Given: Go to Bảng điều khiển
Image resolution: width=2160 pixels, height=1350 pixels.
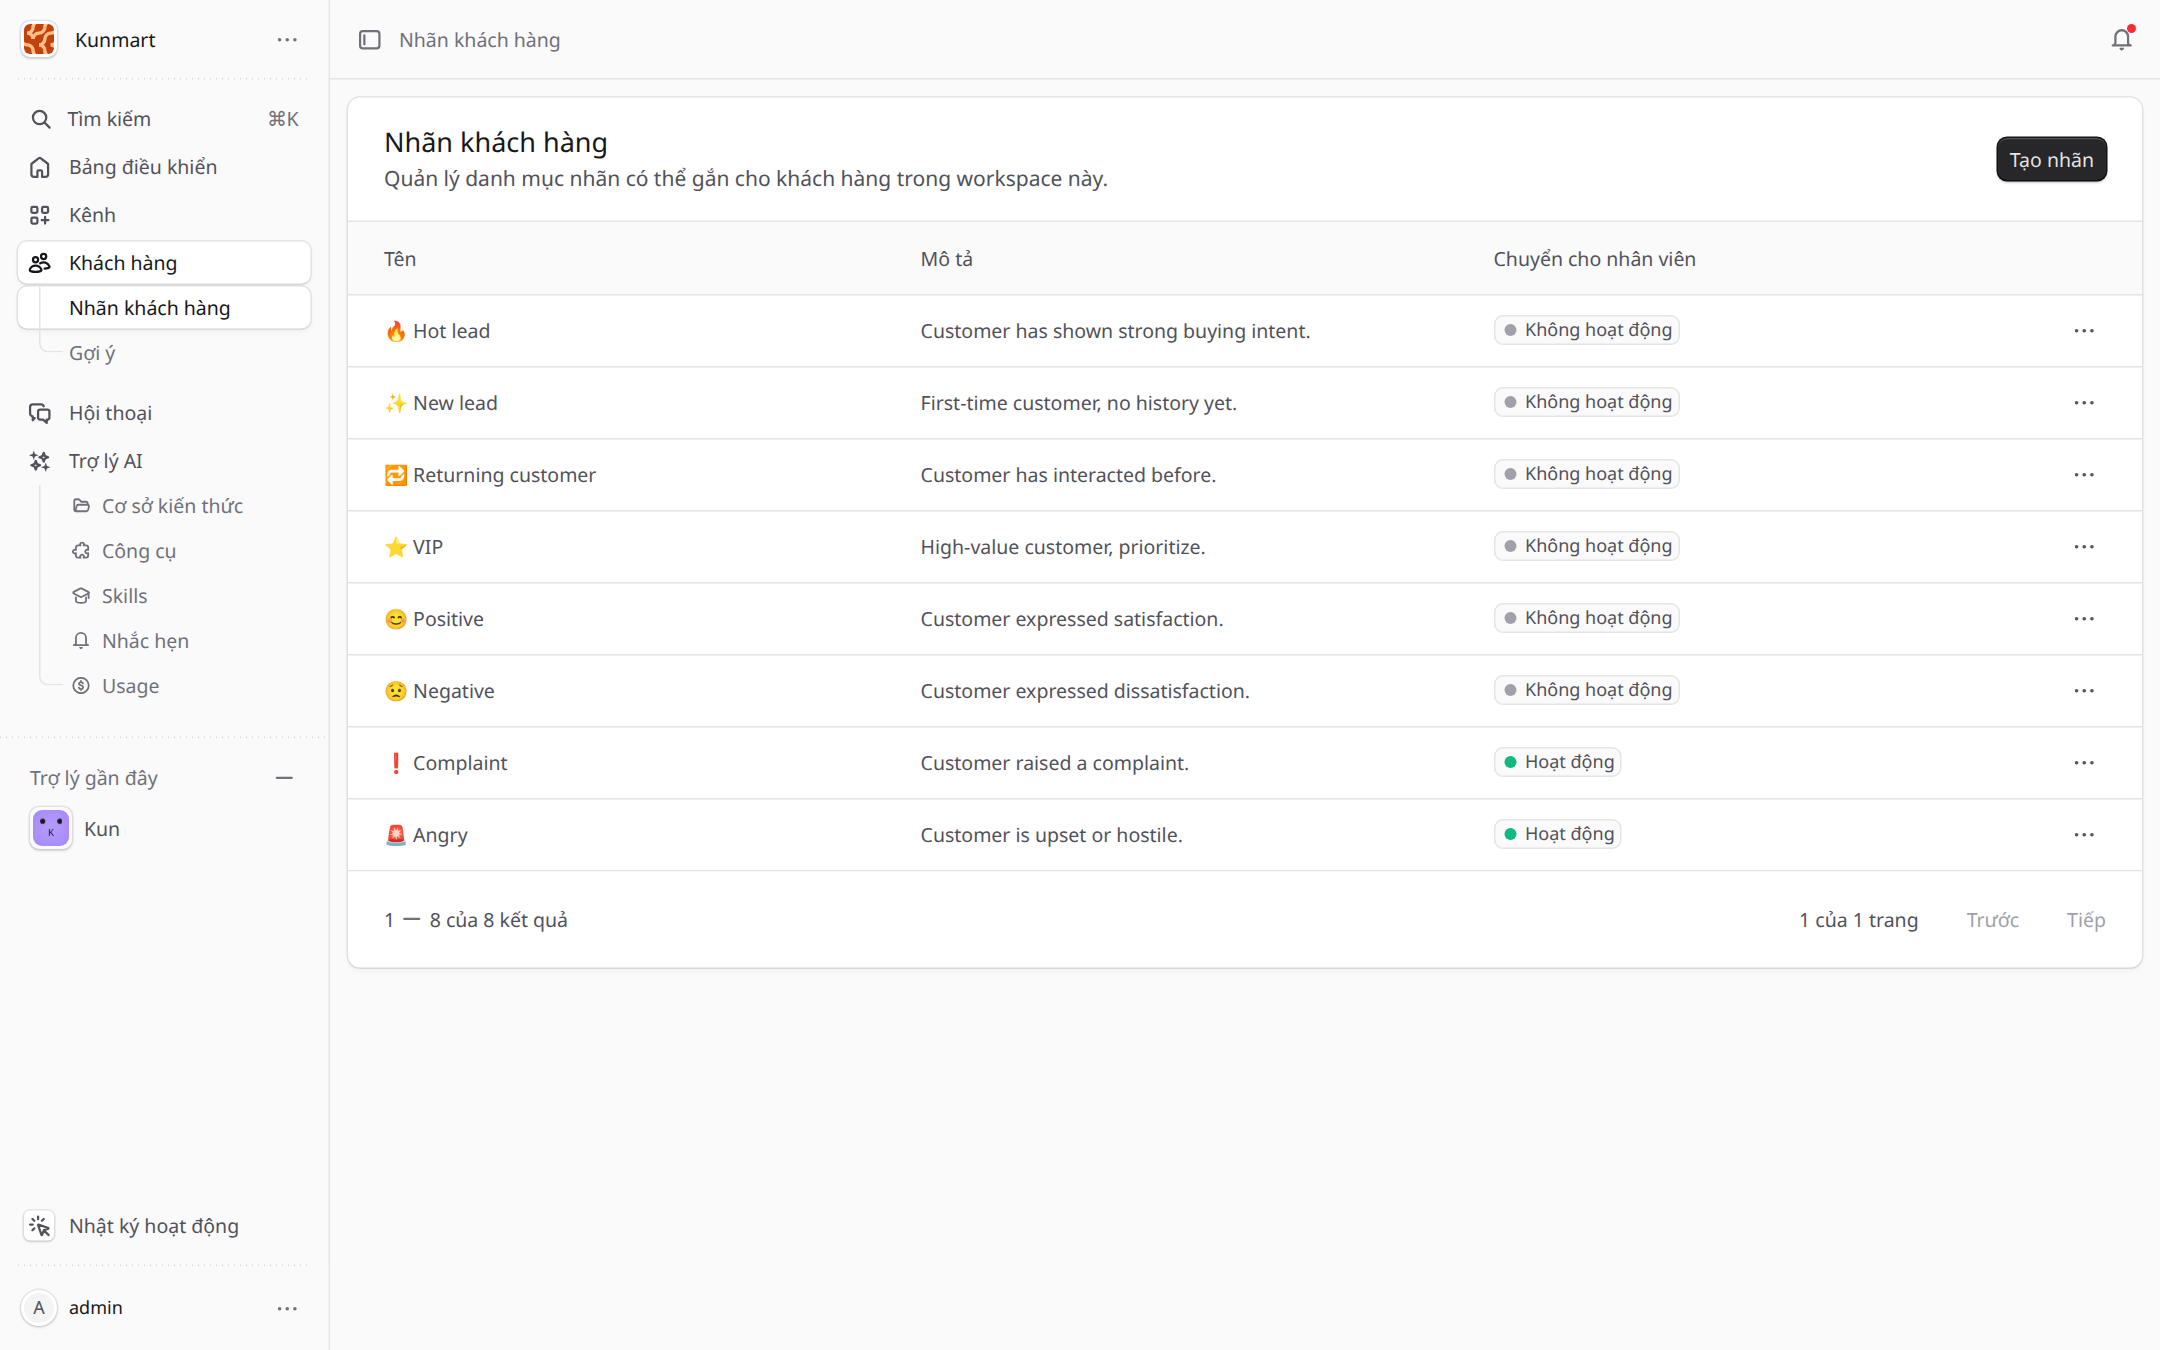Looking at the screenshot, I should (164, 167).
